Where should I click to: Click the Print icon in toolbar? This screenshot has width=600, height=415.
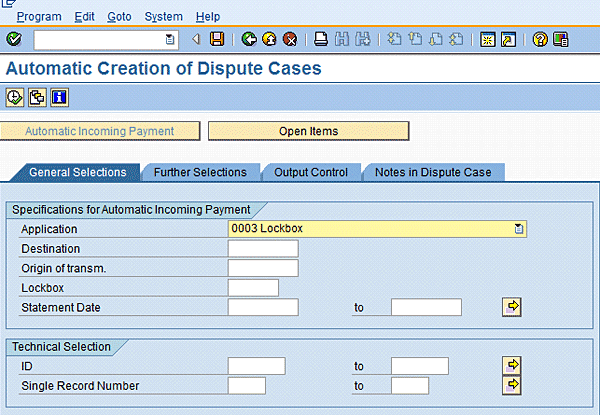point(321,39)
